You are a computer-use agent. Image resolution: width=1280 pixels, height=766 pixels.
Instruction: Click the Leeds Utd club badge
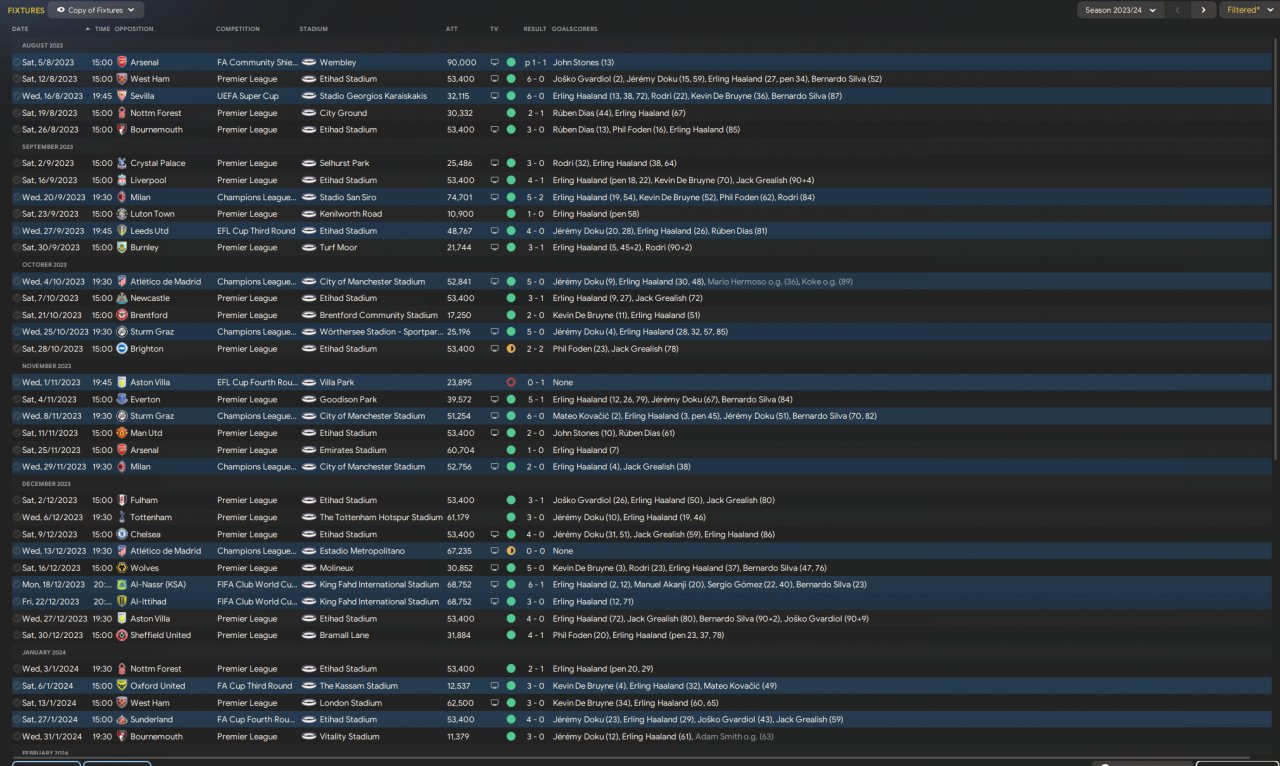pyautogui.click(x=122, y=231)
